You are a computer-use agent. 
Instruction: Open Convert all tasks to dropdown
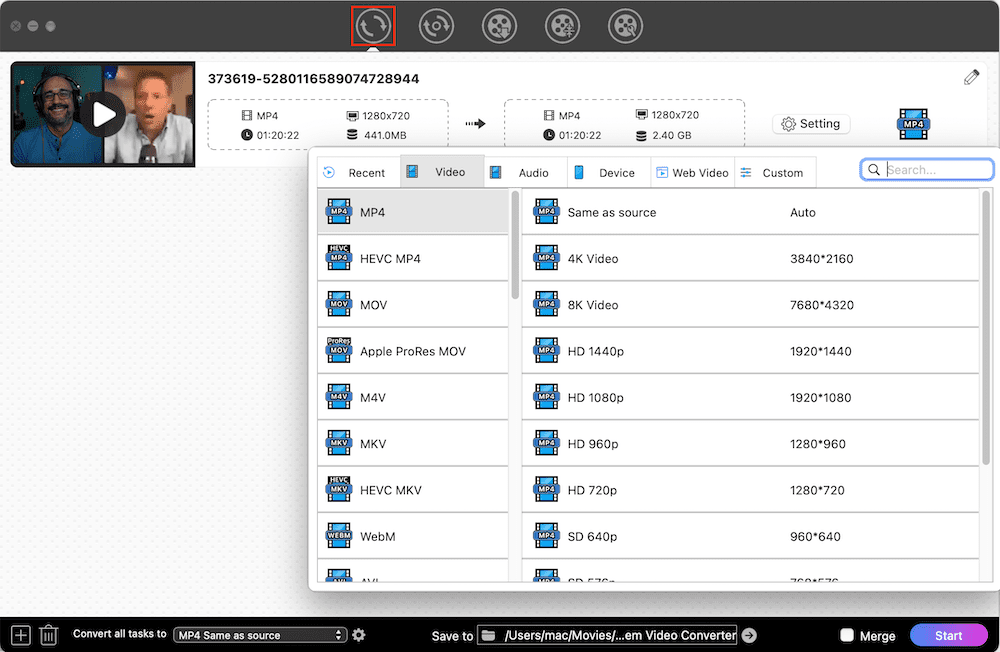(x=260, y=635)
